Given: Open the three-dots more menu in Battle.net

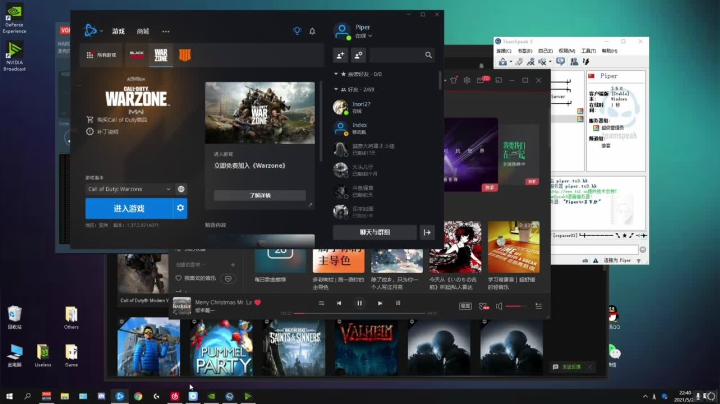Looking at the screenshot, I should click(166, 31).
